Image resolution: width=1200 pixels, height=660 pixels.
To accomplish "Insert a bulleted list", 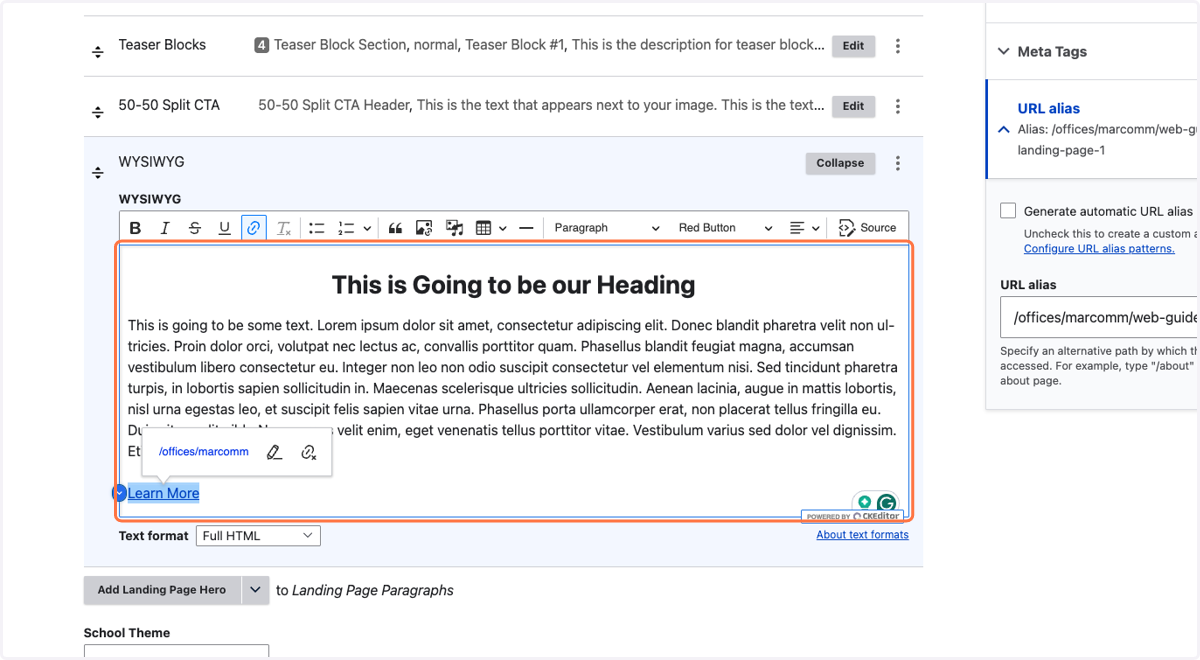I will [x=316, y=228].
